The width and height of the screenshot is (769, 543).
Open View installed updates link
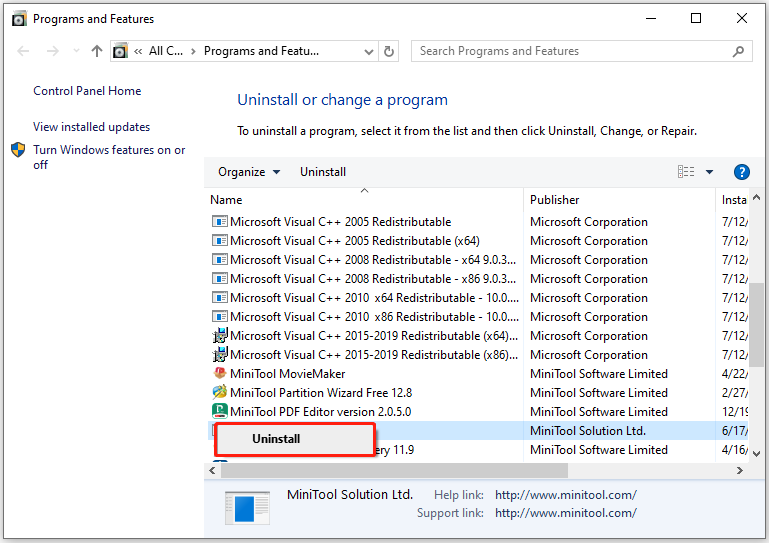92,127
